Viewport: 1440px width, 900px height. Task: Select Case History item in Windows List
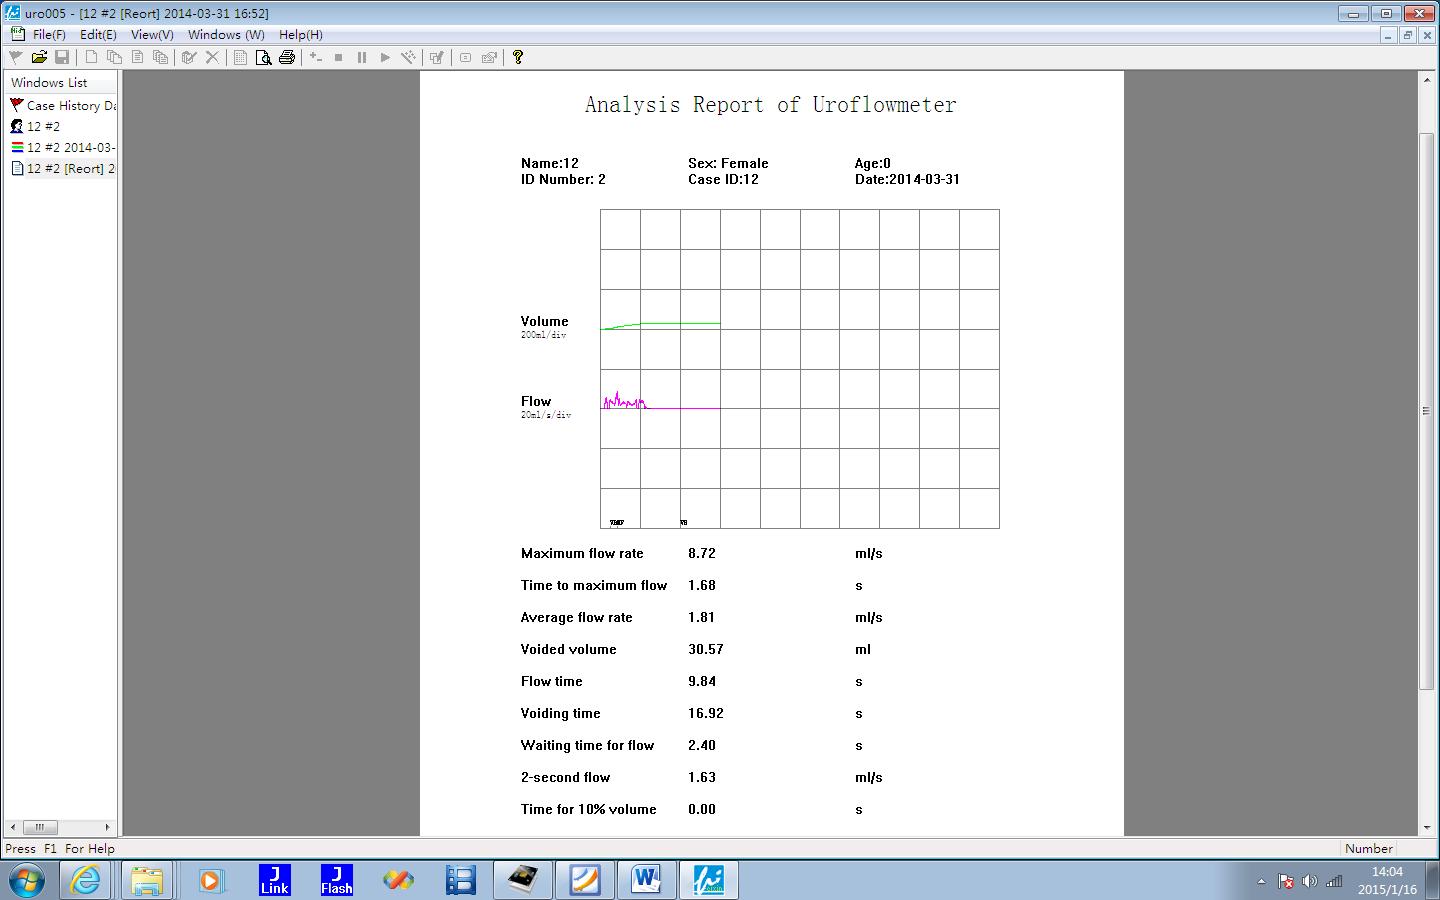tap(70, 105)
